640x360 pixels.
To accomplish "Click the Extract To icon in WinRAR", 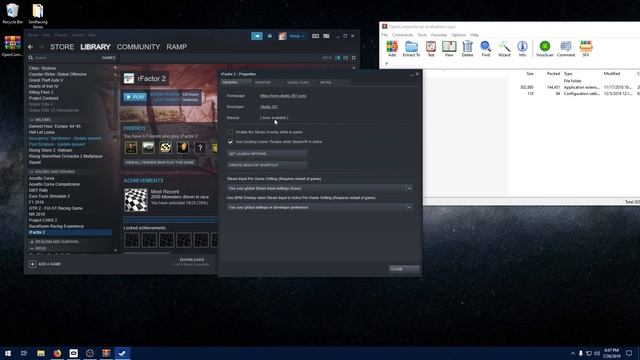I will [411, 48].
